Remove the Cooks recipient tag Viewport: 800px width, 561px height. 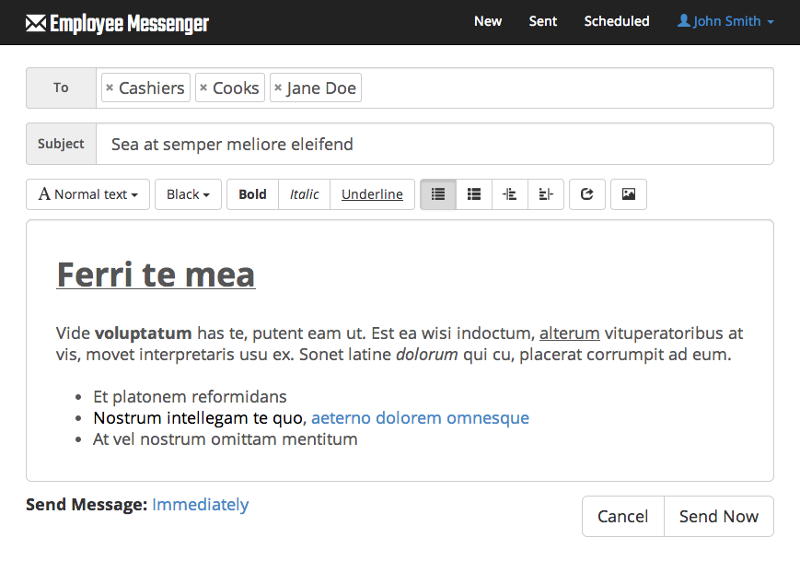(204, 88)
